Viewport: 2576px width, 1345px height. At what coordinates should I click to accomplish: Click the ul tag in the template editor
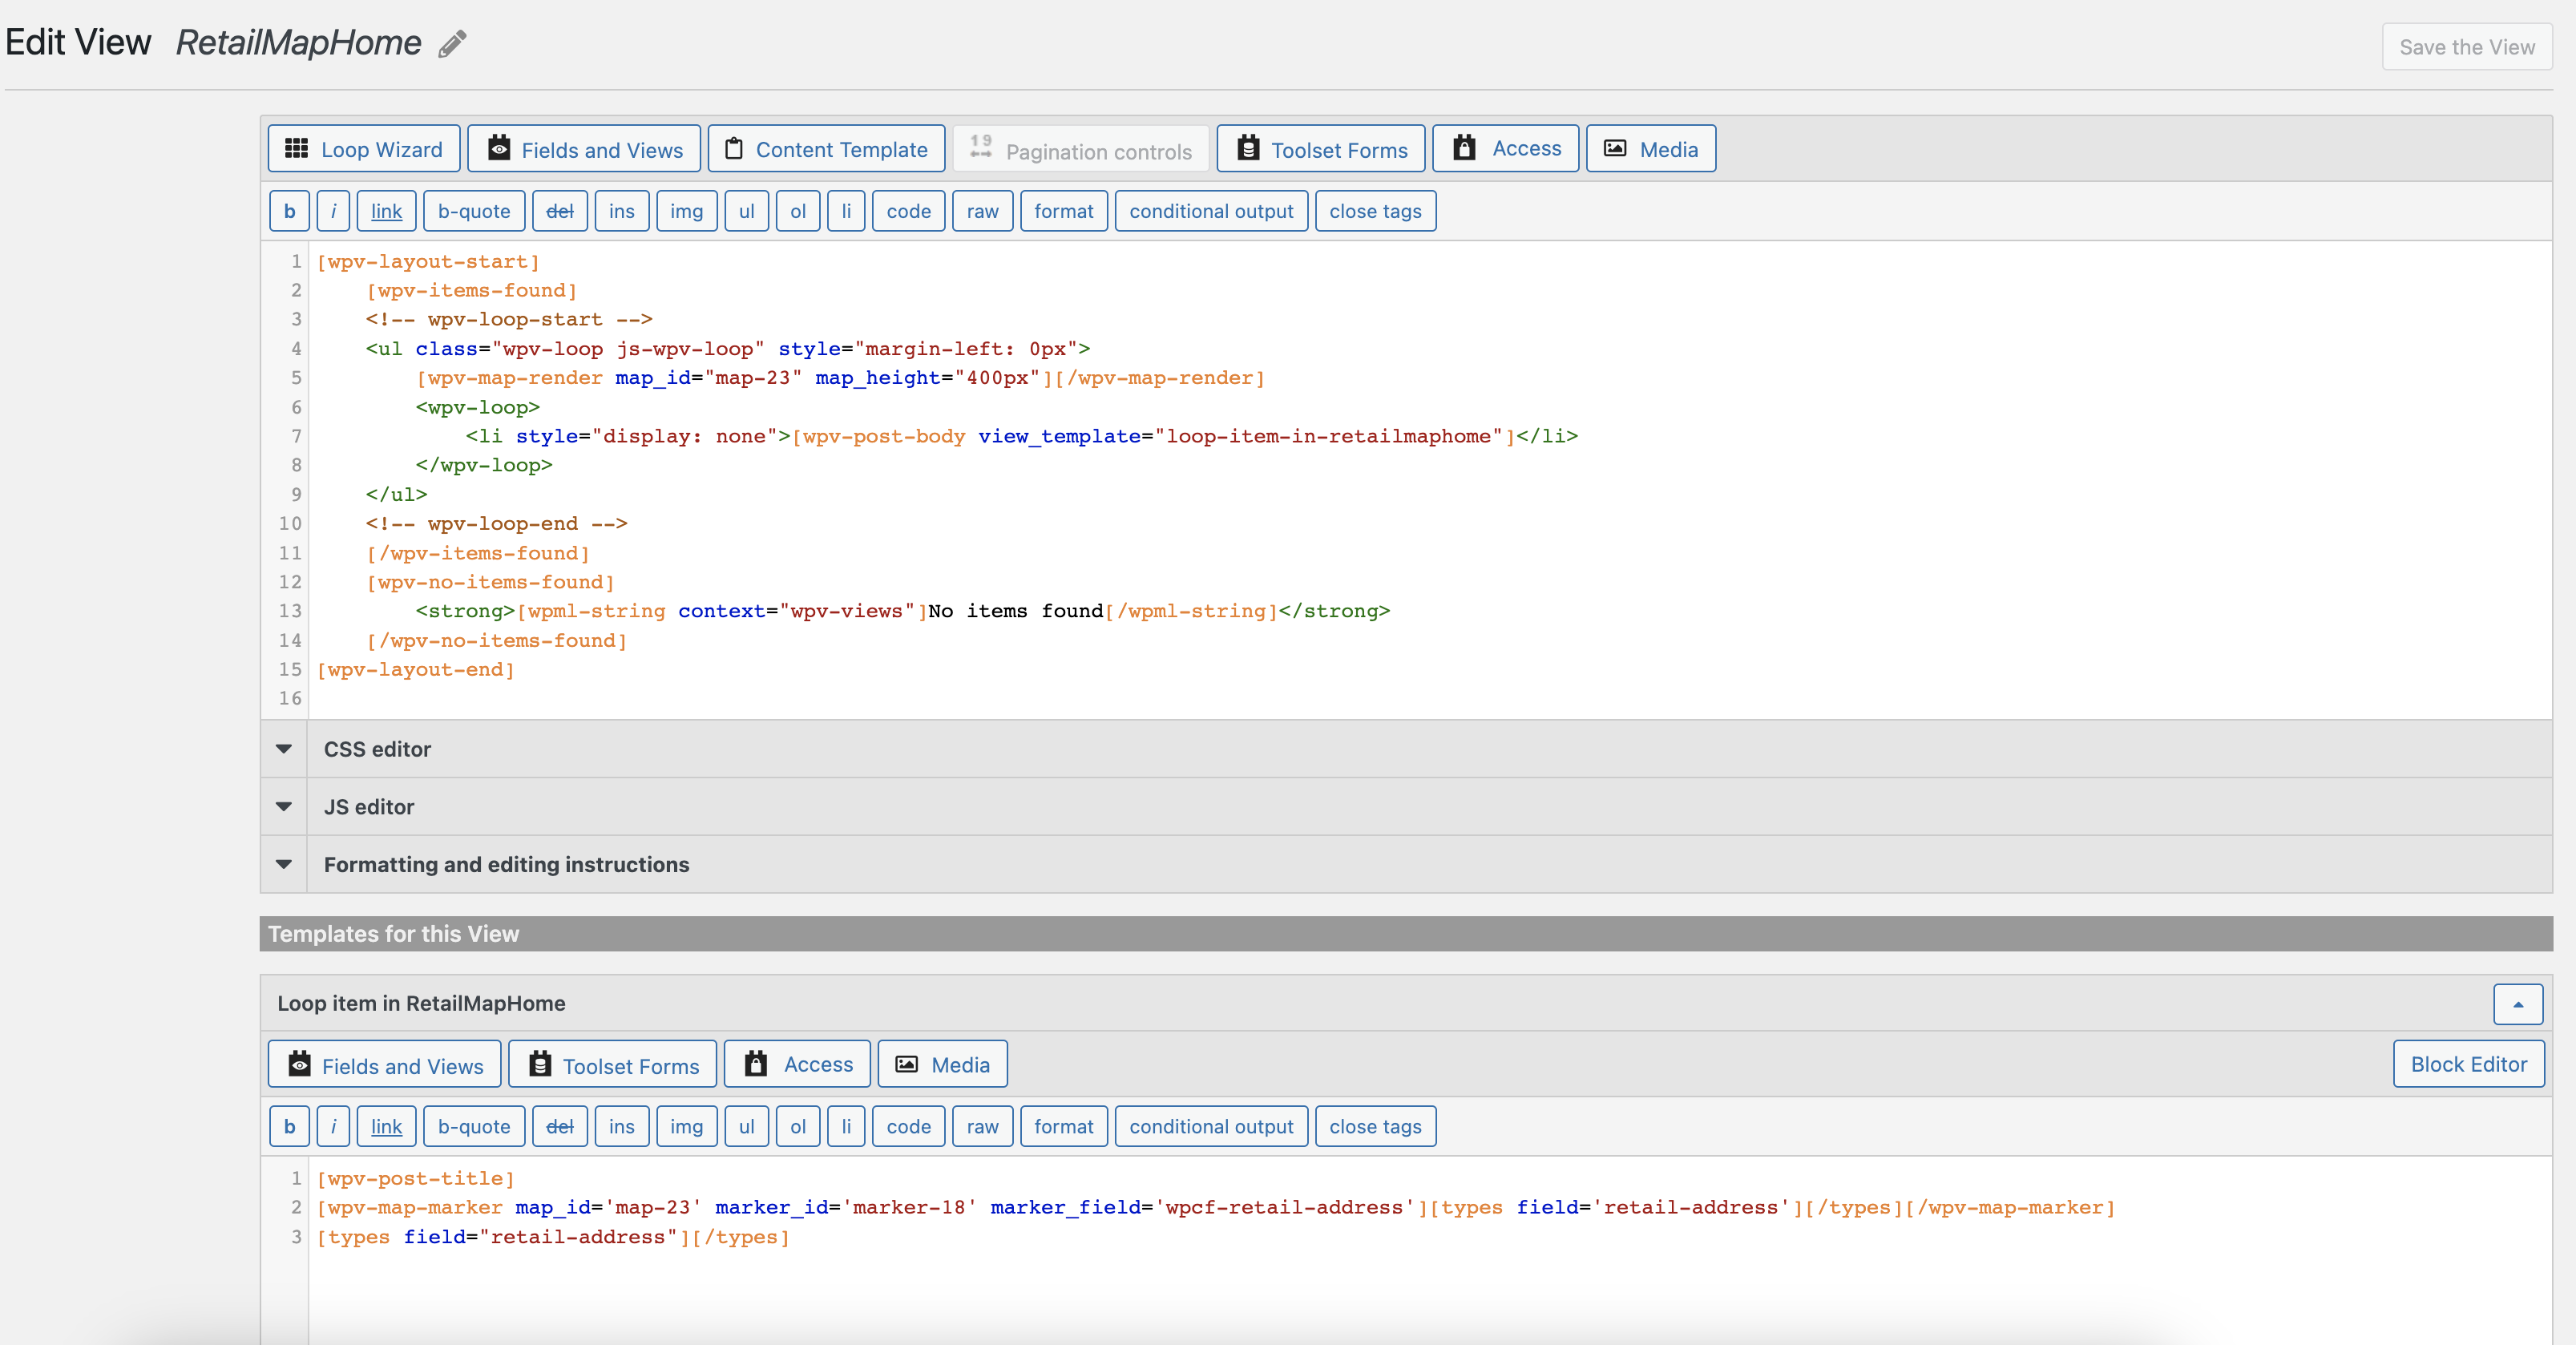[747, 1127]
